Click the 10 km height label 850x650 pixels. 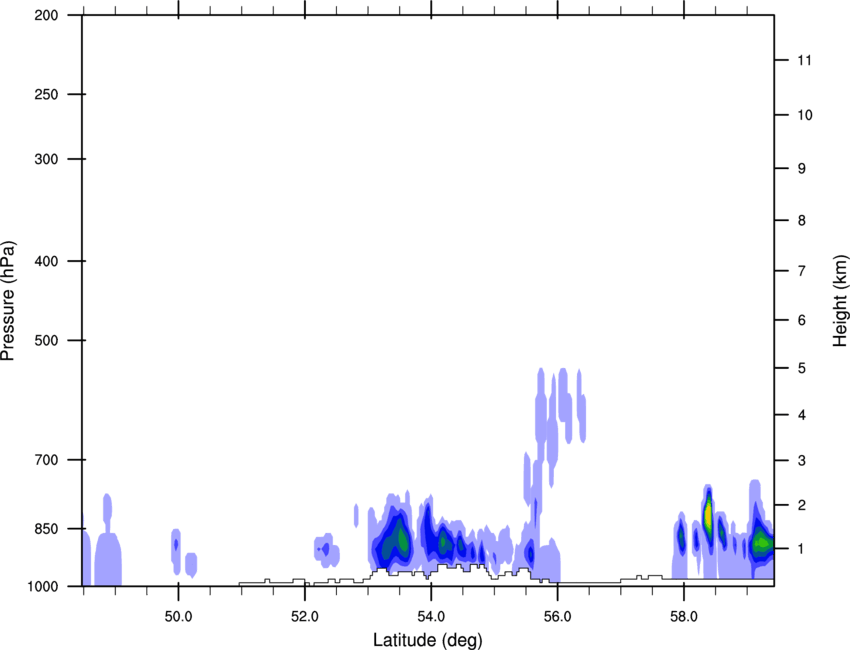pyautogui.click(x=805, y=115)
